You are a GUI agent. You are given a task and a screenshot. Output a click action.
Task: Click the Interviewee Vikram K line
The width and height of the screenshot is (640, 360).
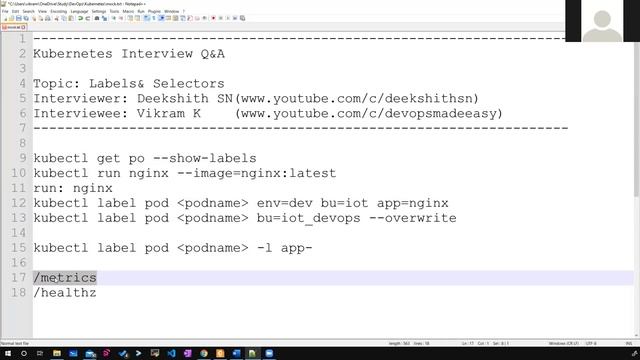[268, 113]
